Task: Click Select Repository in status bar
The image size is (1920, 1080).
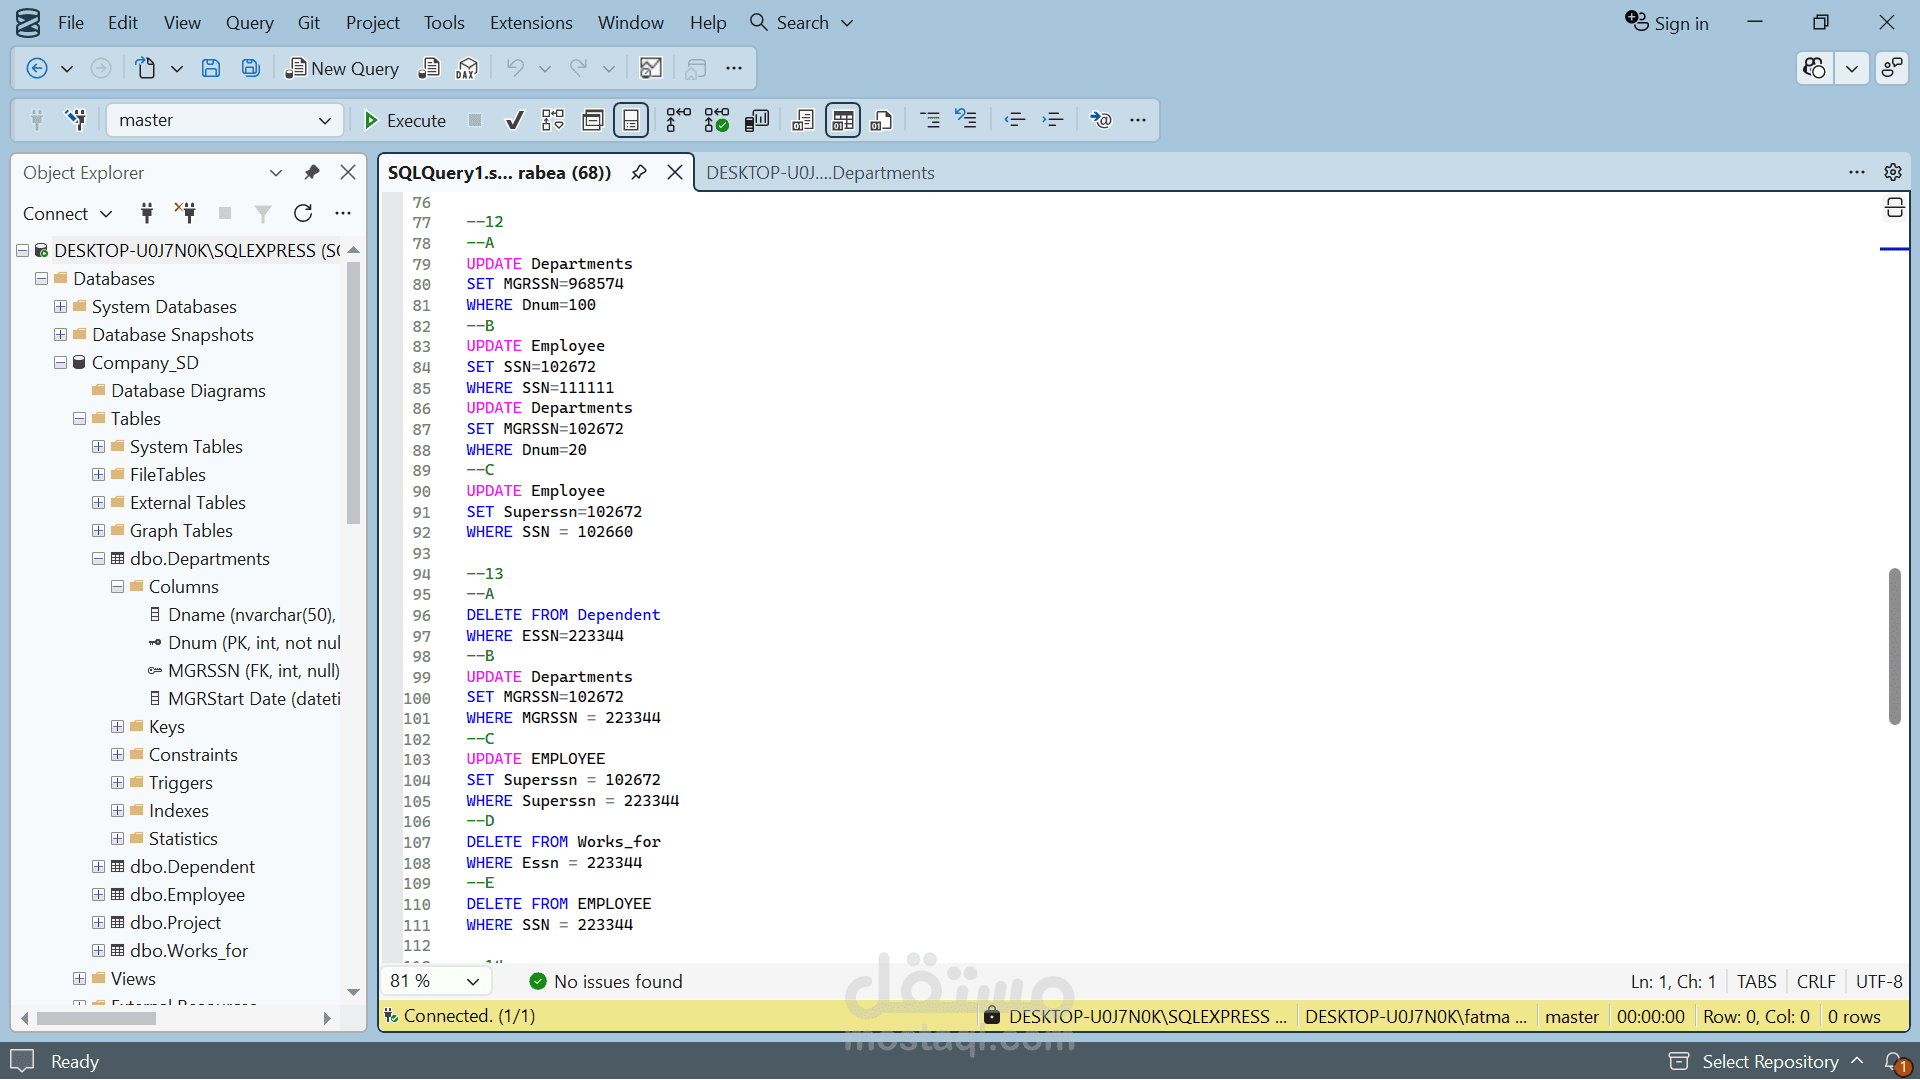Action: click(x=1769, y=1062)
